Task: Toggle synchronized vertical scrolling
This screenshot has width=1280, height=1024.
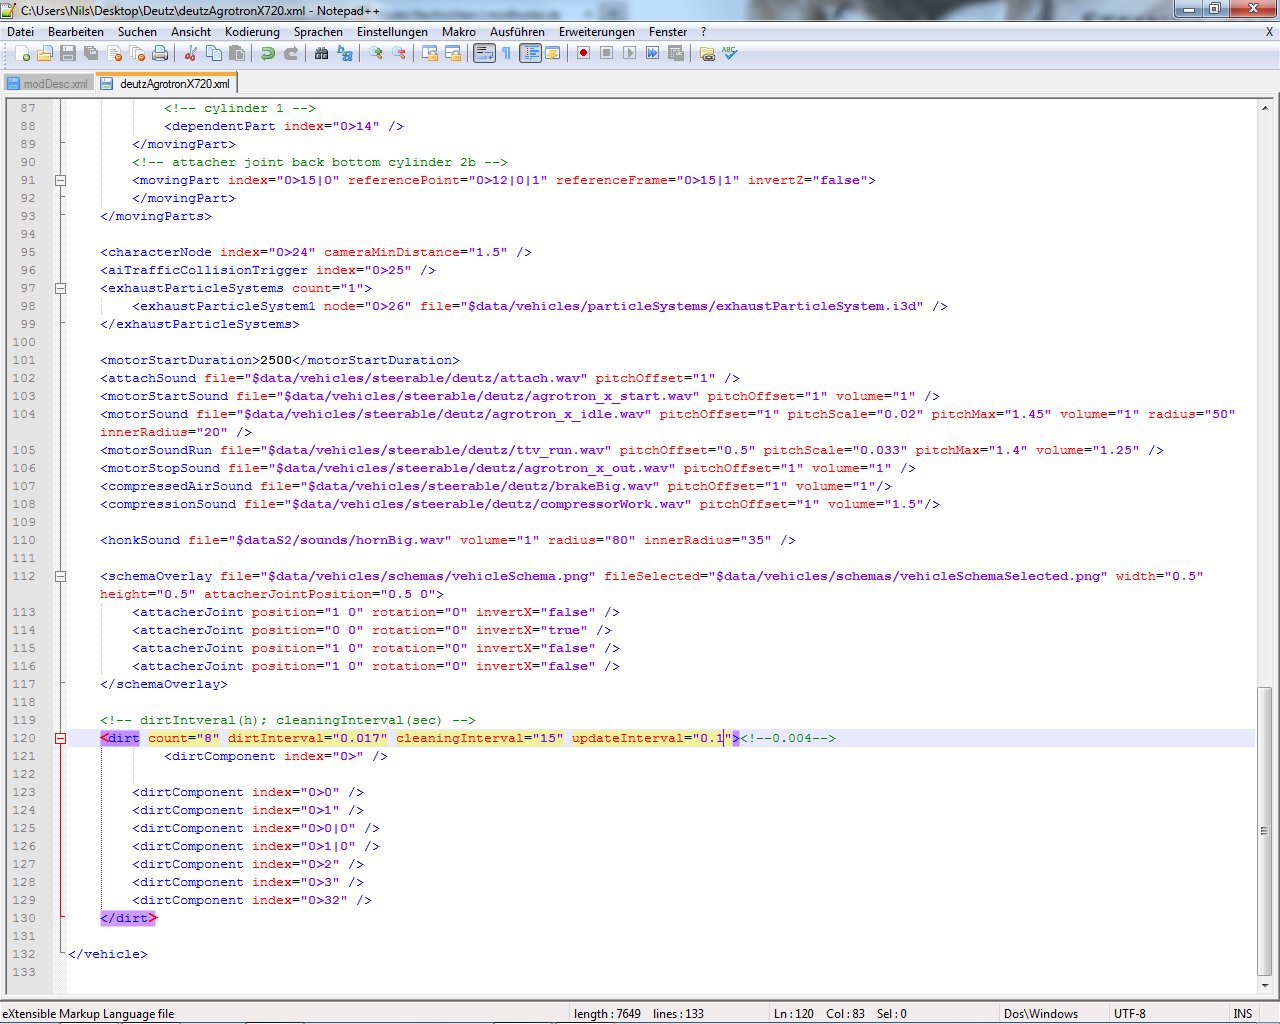Action: pyautogui.click(x=430, y=53)
